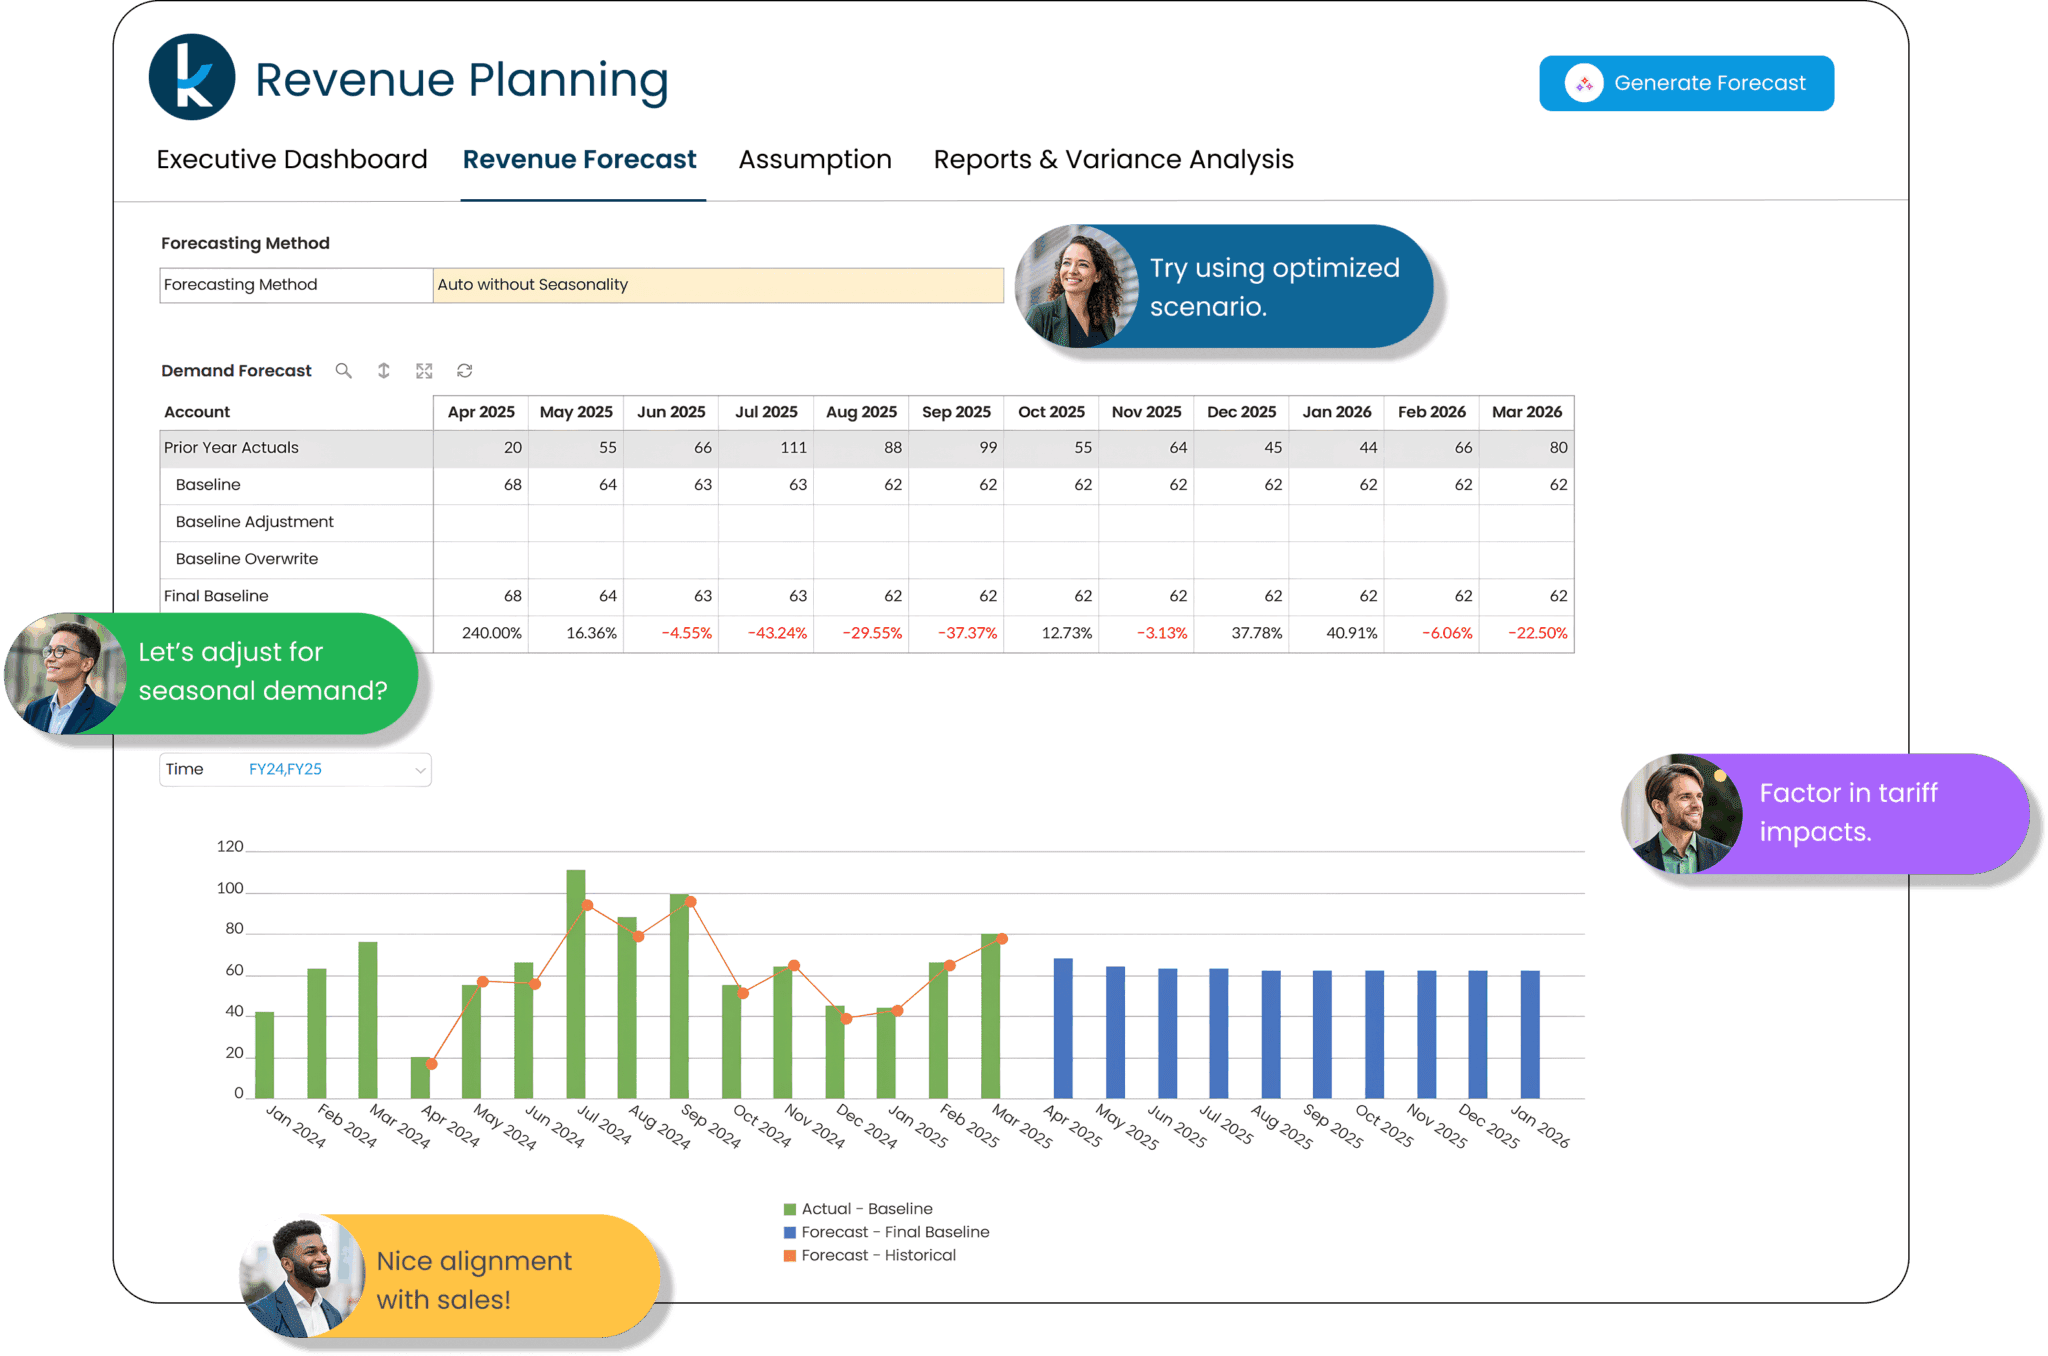The image size is (2048, 1356).
Task: Expand Demand Forecast grid to fullscreen
Action: pyautogui.click(x=424, y=370)
